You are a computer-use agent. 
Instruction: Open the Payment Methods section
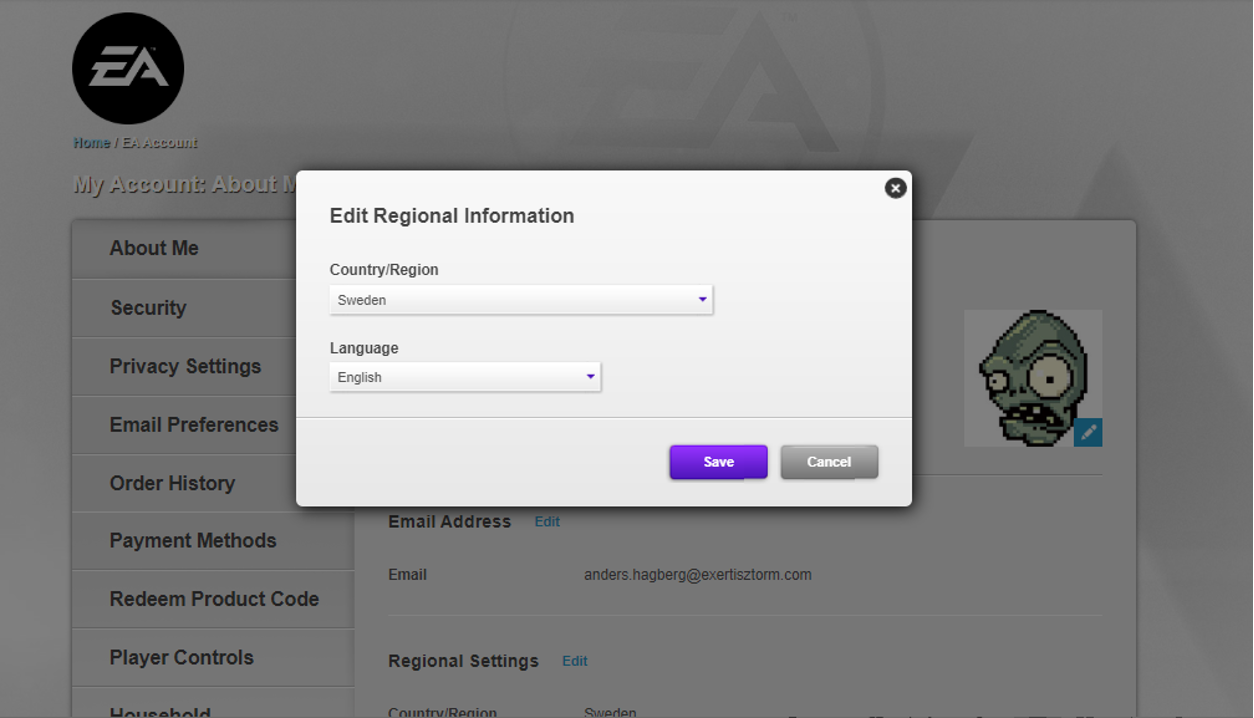[193, 541]
